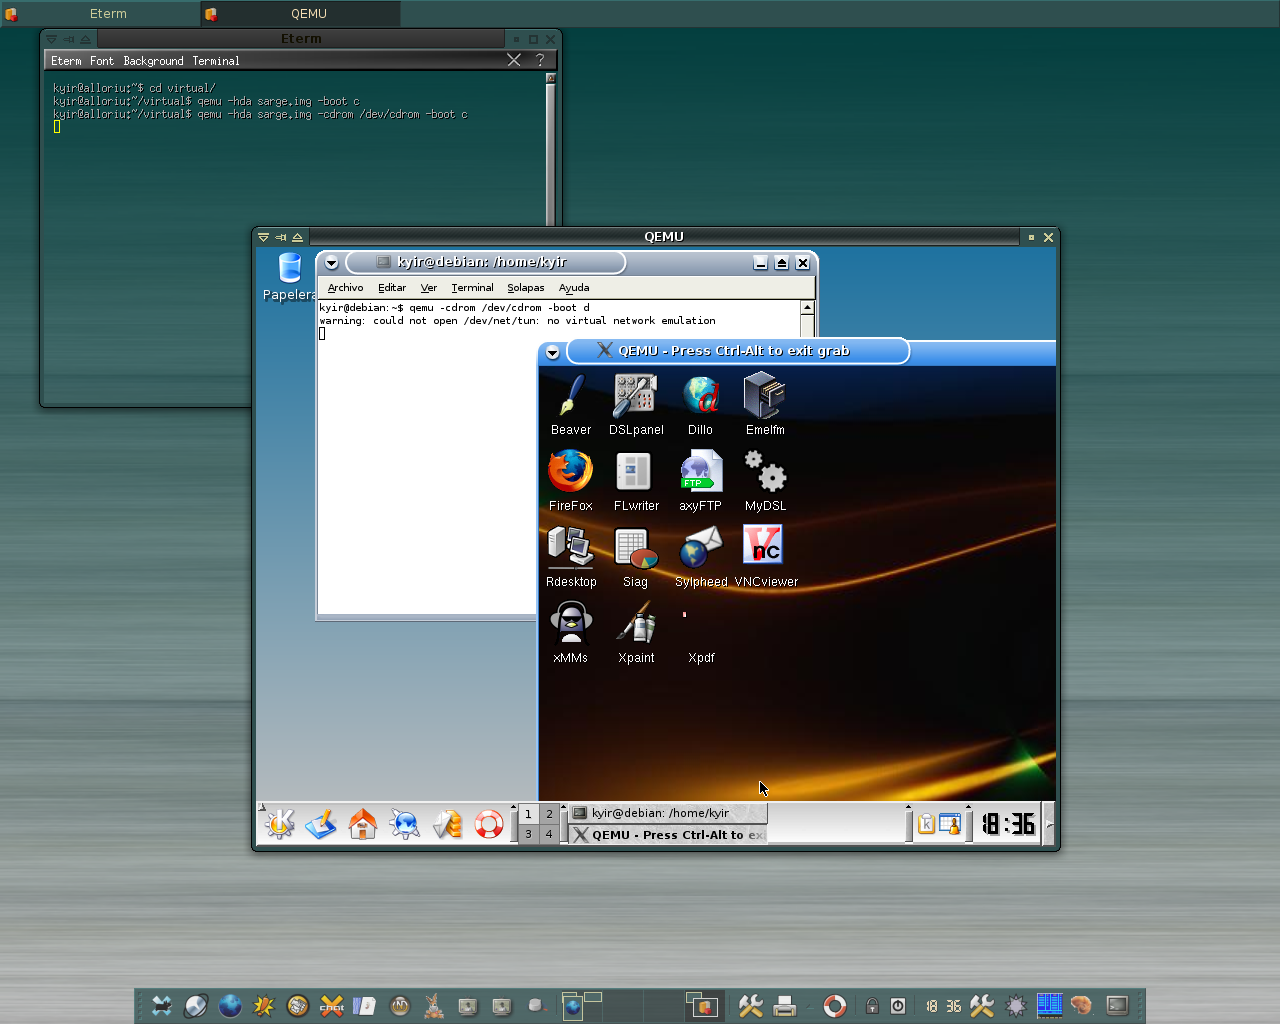Toggle the pin/sticky button on outer QEMU titlebar
This screenshot has width=1280, height=1024.
point(280,237)
